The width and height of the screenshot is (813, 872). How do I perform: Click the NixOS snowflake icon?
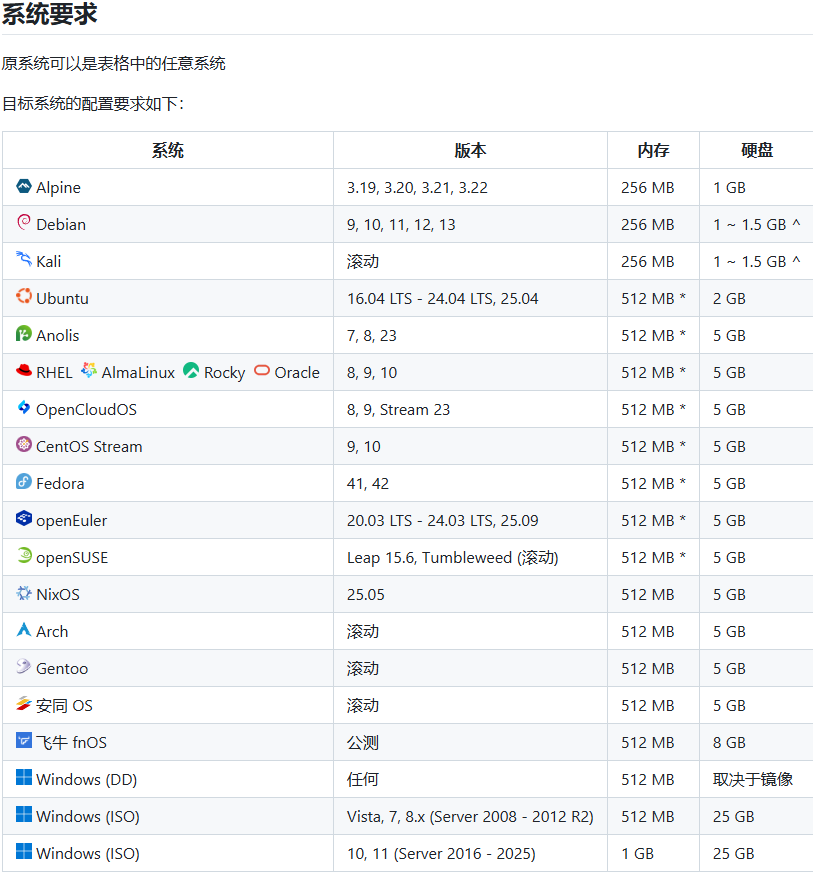[x=24, y=593]
